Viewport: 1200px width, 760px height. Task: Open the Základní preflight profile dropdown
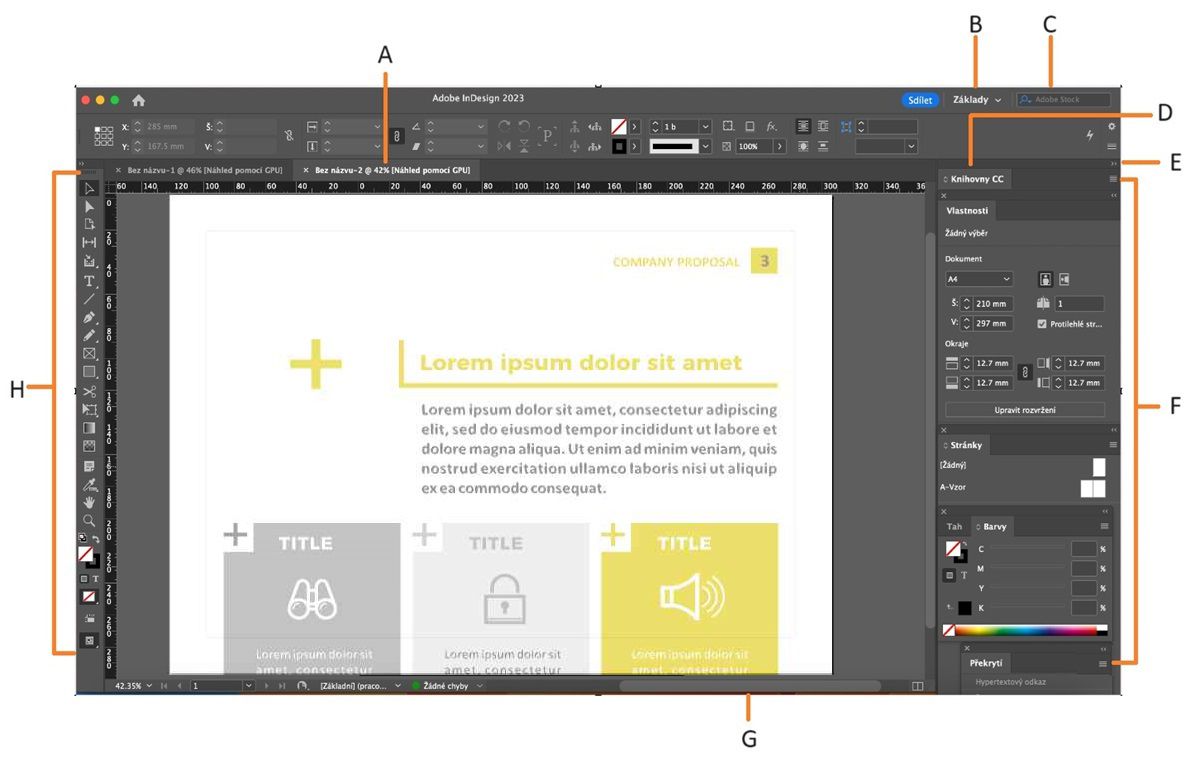[398, 687]
